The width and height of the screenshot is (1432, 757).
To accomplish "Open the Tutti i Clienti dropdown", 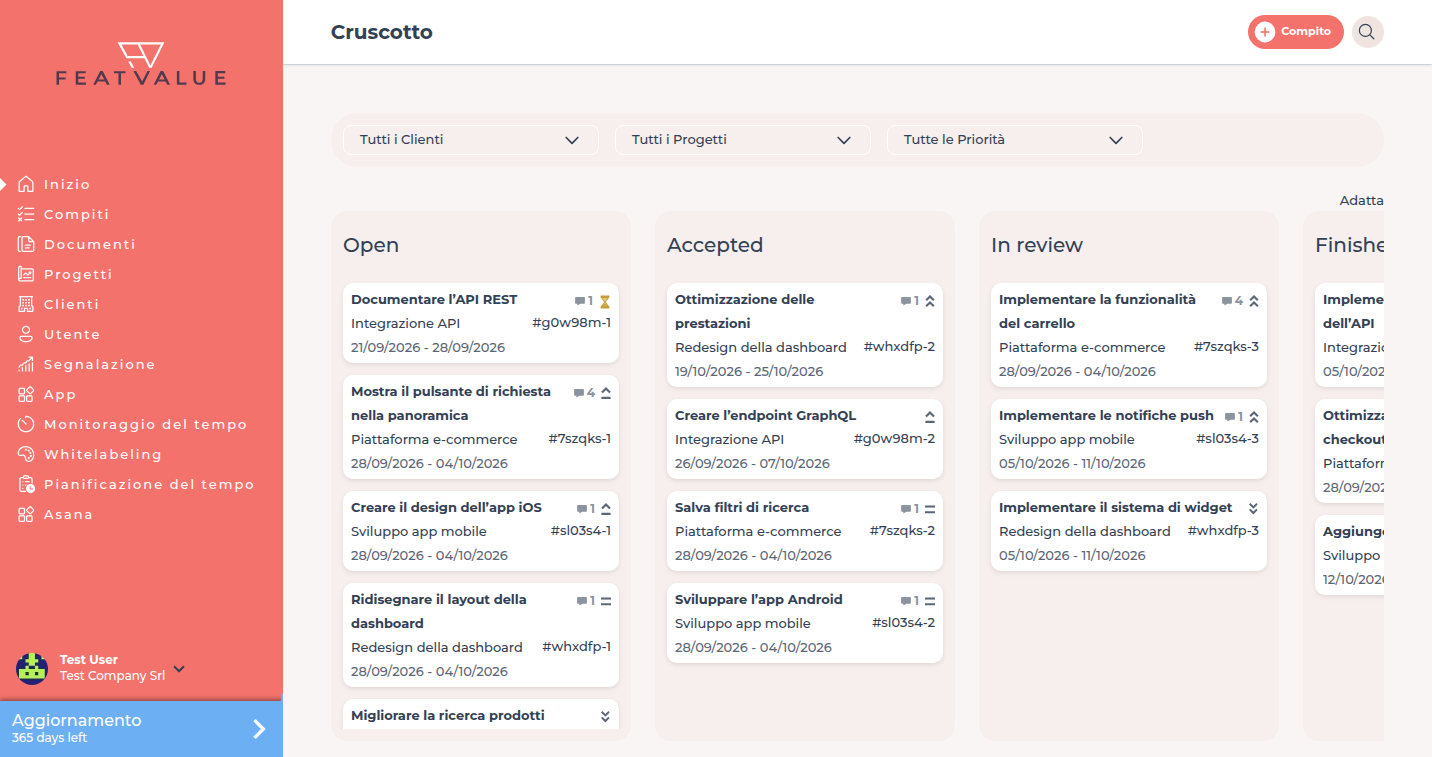I will pos(470,140).
